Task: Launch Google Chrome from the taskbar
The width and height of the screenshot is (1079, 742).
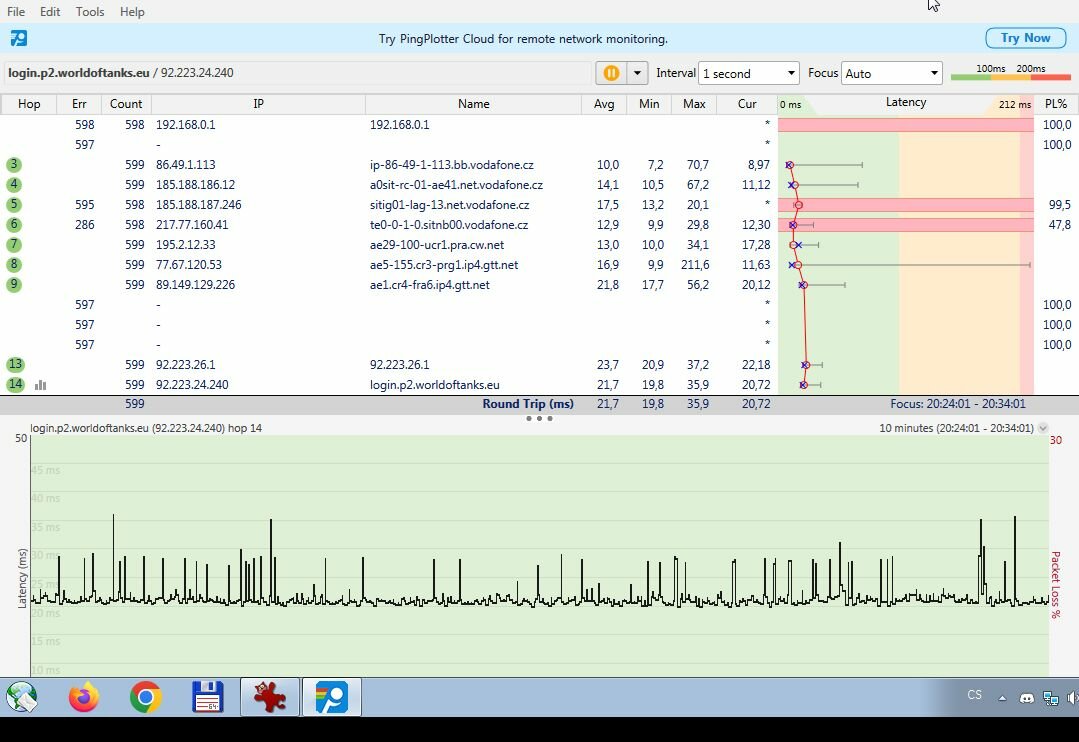Action: point(146,697)
